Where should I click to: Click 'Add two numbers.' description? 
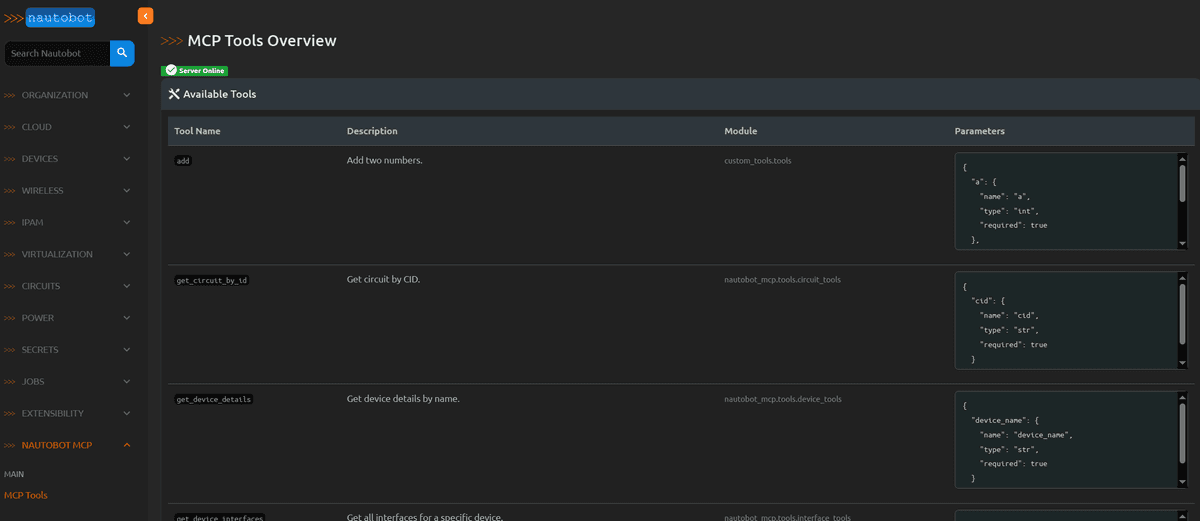point(385,160)
